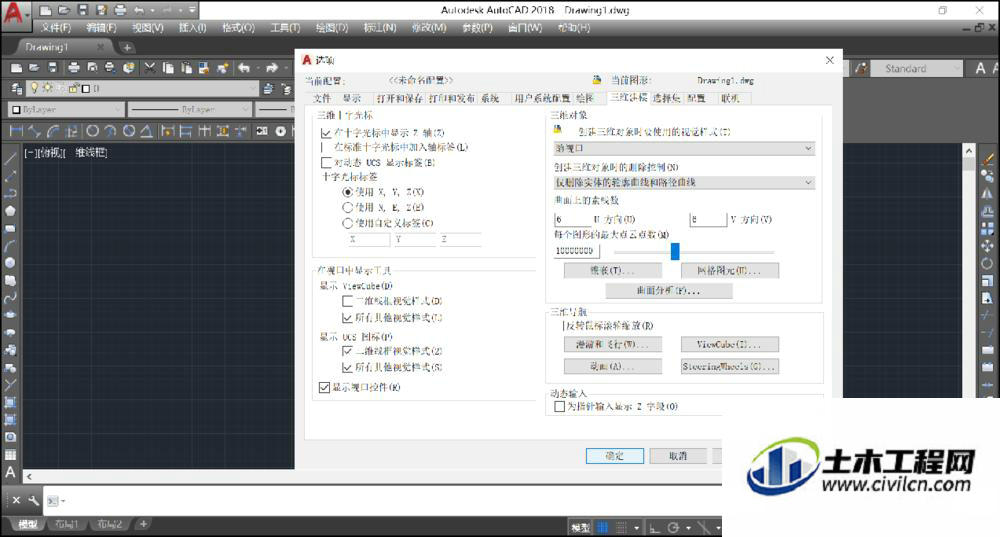This screenshot has width=1000, height=537.
Task: Select 'Use X, Y, Z' radio button
Action: coord(348,192)
